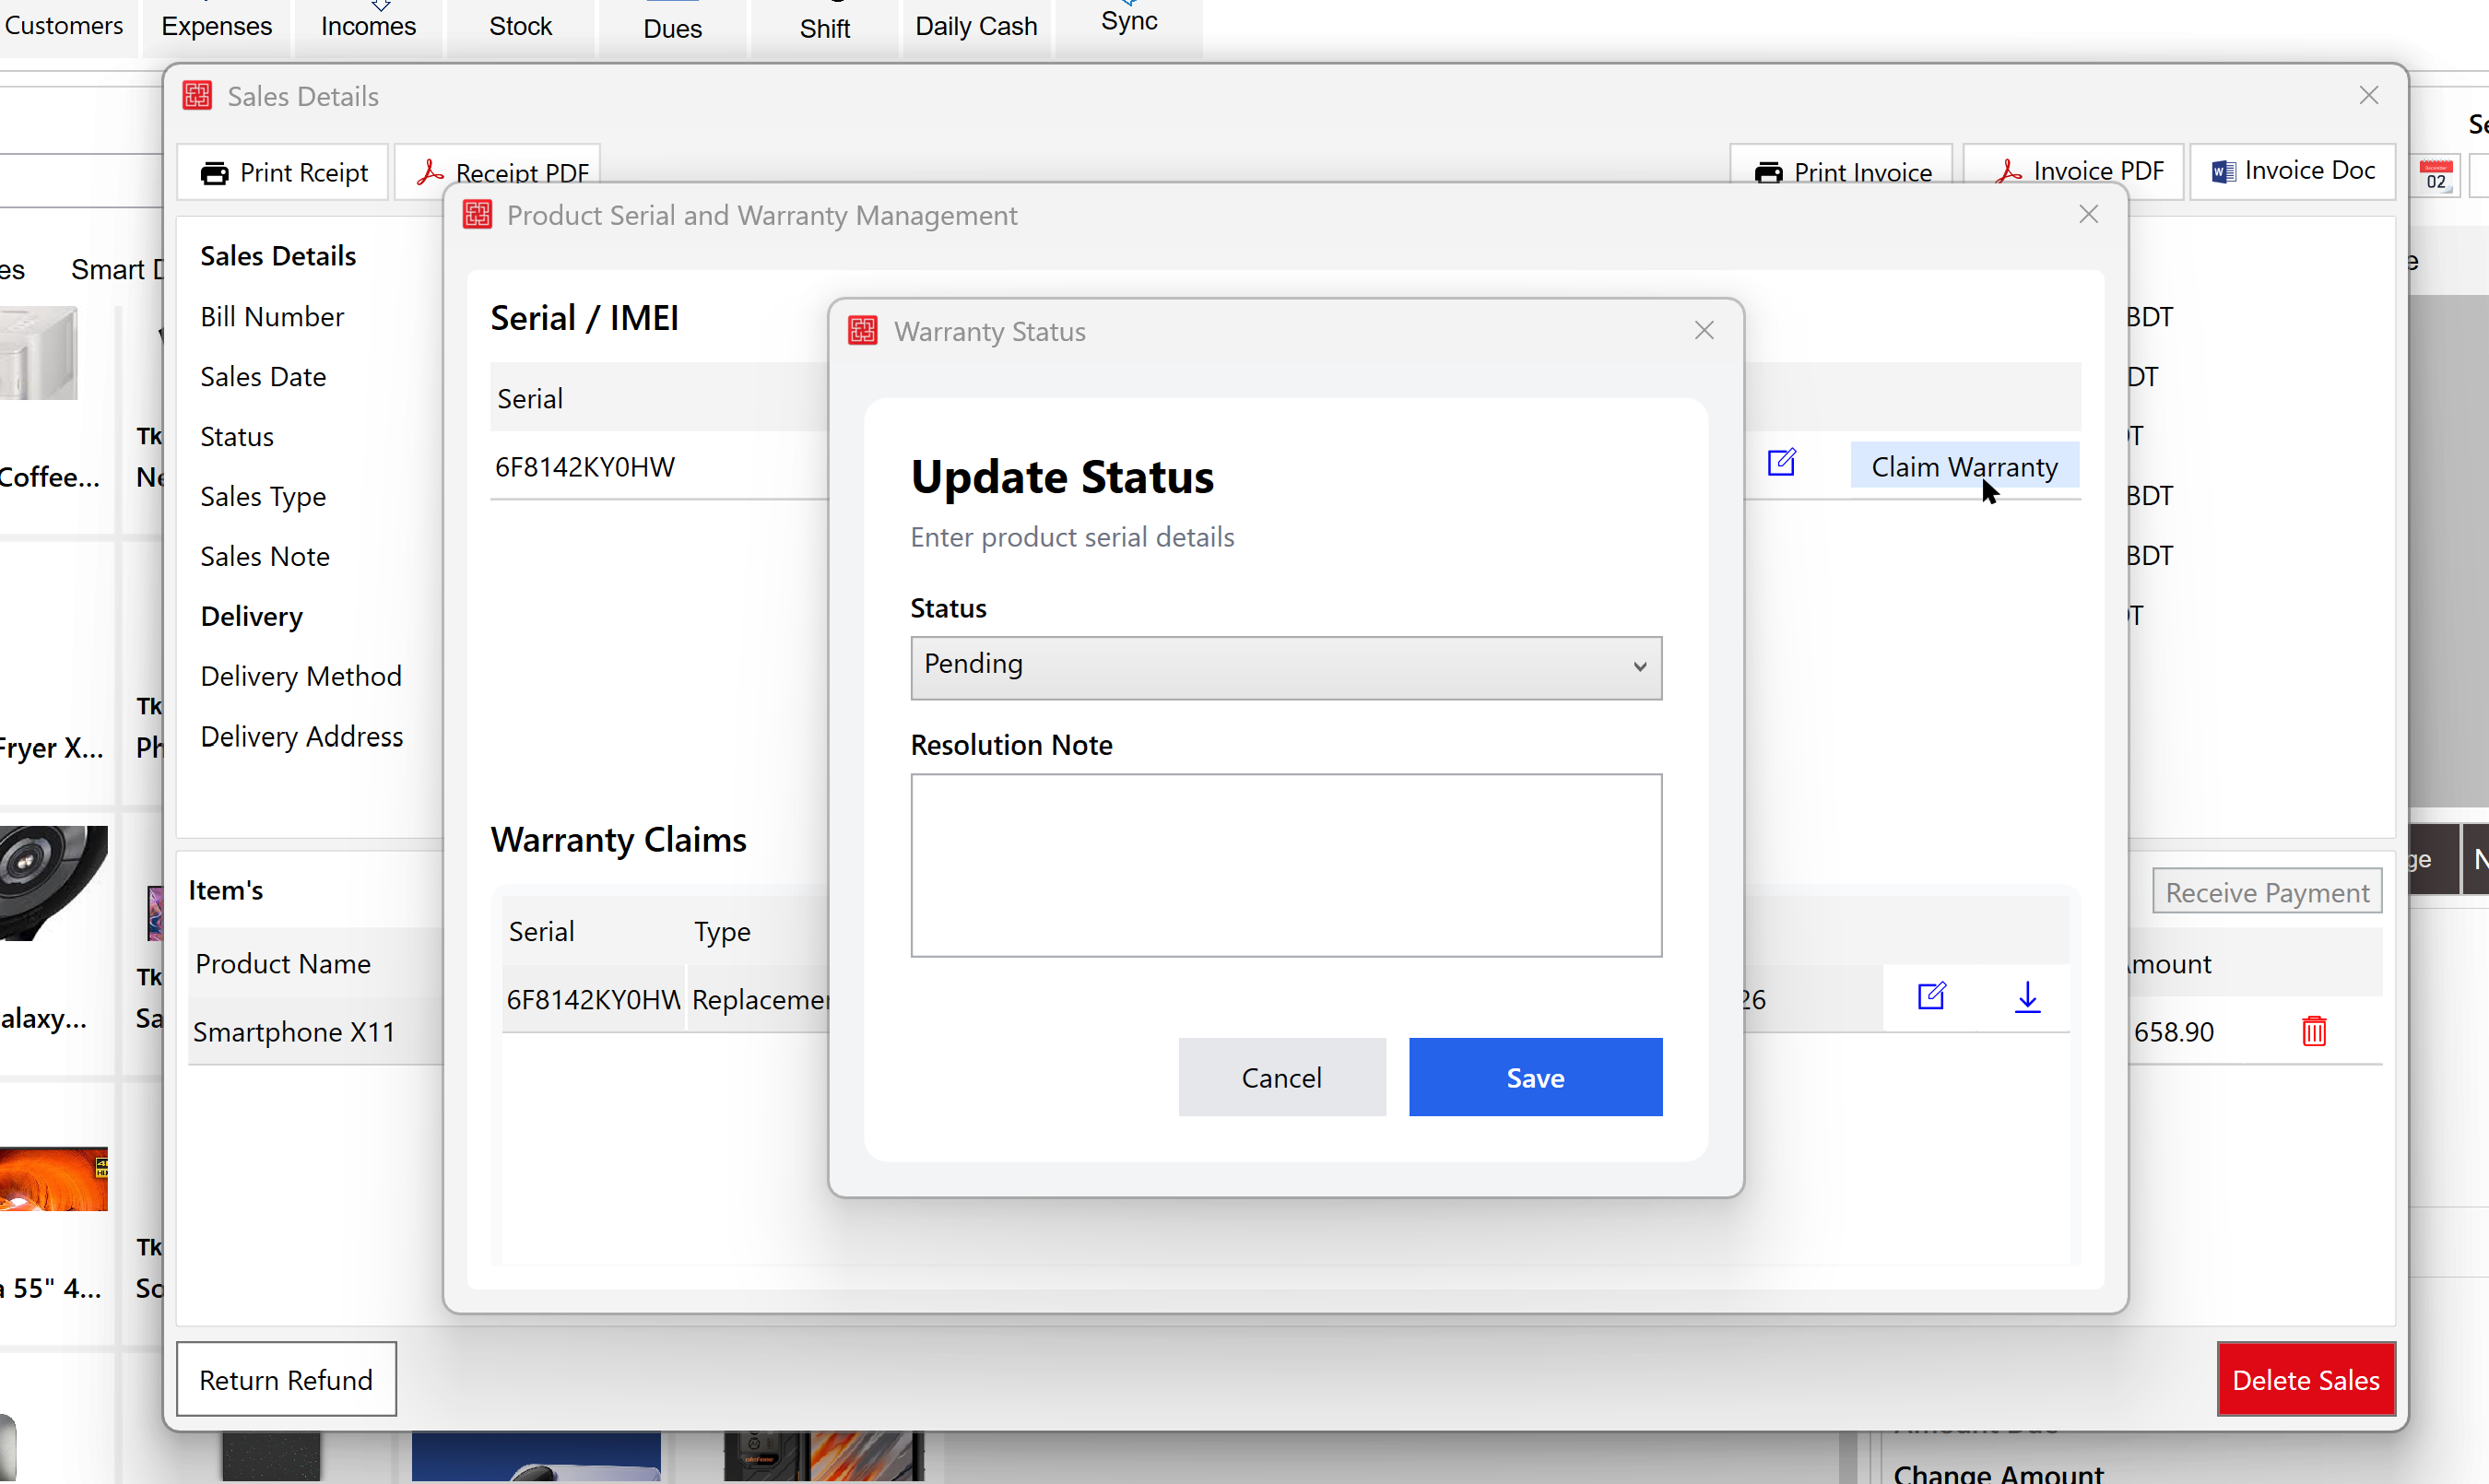2489x1484 pixels.
Task: Open the Shift tab
Action: (x=824, y=28)
